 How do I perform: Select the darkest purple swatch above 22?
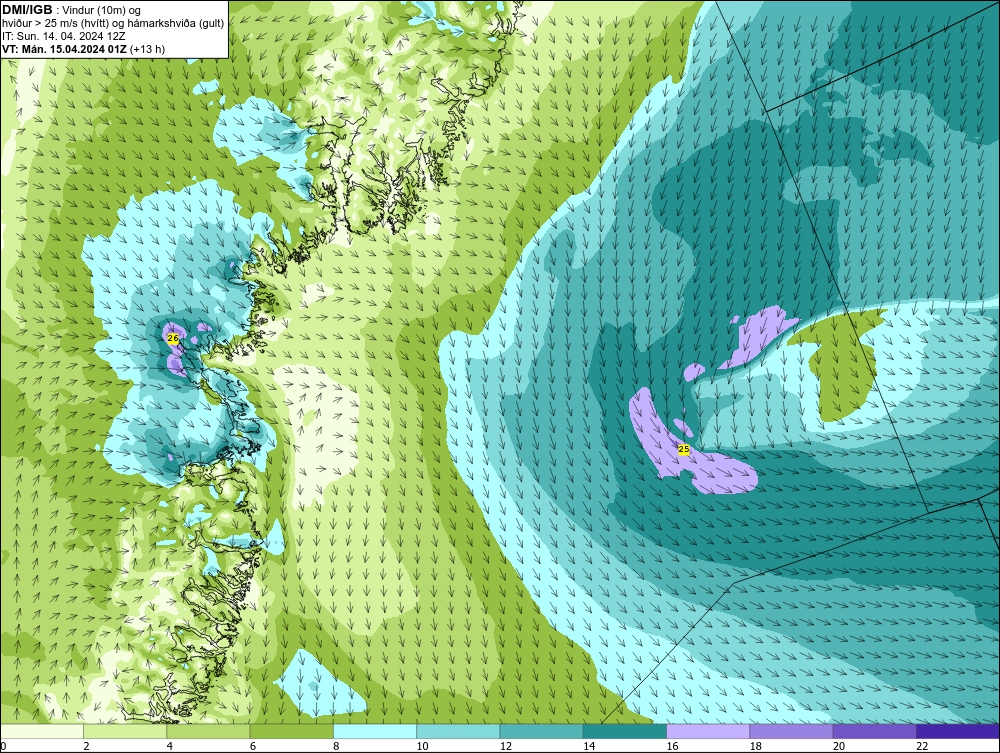coord(958,731)
